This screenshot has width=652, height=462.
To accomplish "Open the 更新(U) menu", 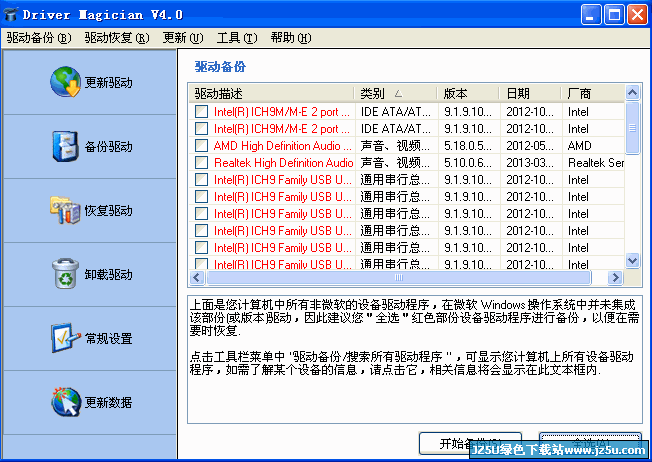I will tap(183, 38).
